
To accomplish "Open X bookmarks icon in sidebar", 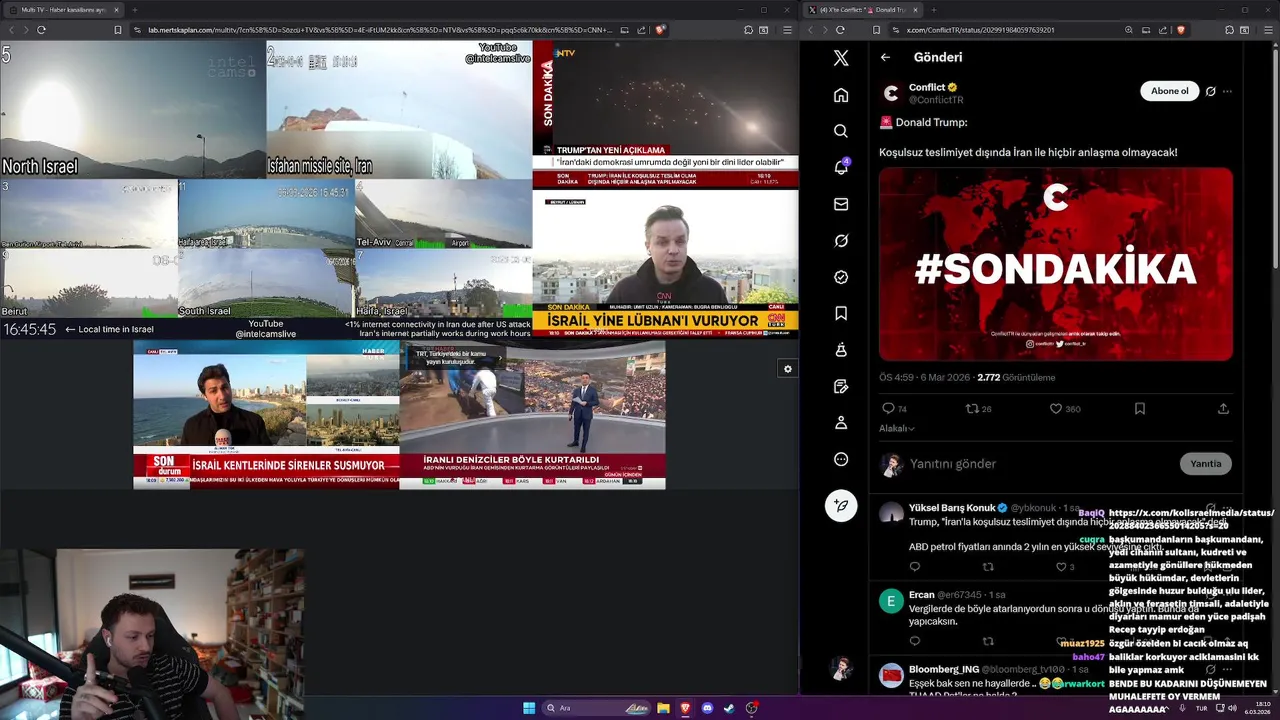I will tap(841, 314).
